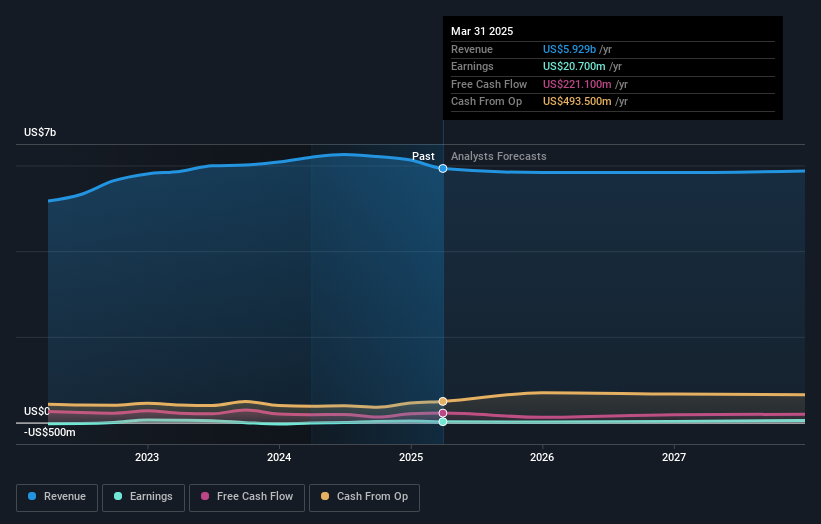Select the 2024 x-axis label
The height and width of the screenshot is (524, 821).
[x=279, y=457]
